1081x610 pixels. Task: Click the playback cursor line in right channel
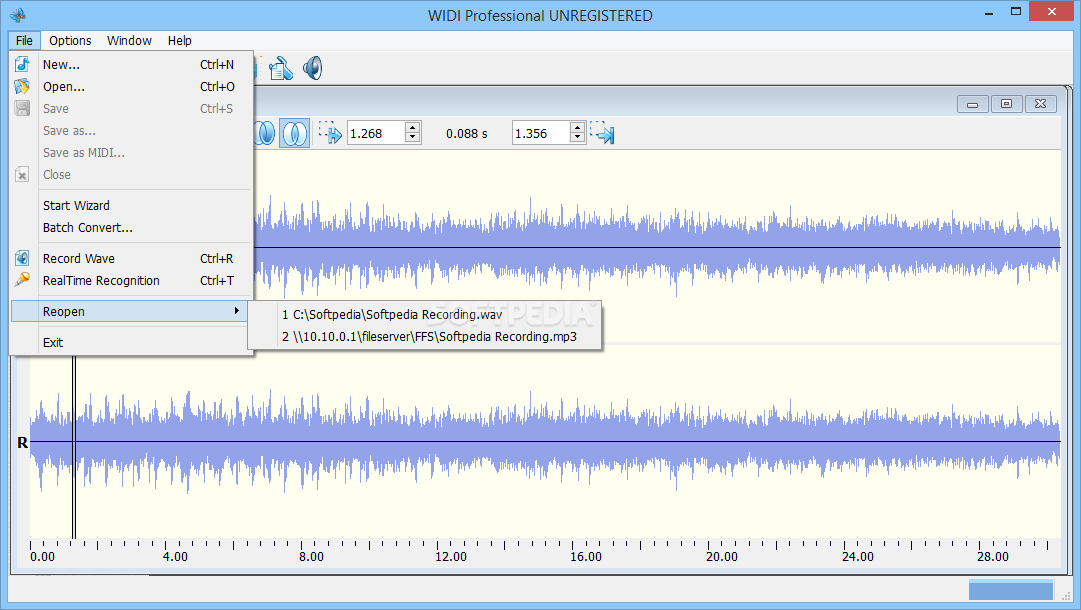click(74, 447)
